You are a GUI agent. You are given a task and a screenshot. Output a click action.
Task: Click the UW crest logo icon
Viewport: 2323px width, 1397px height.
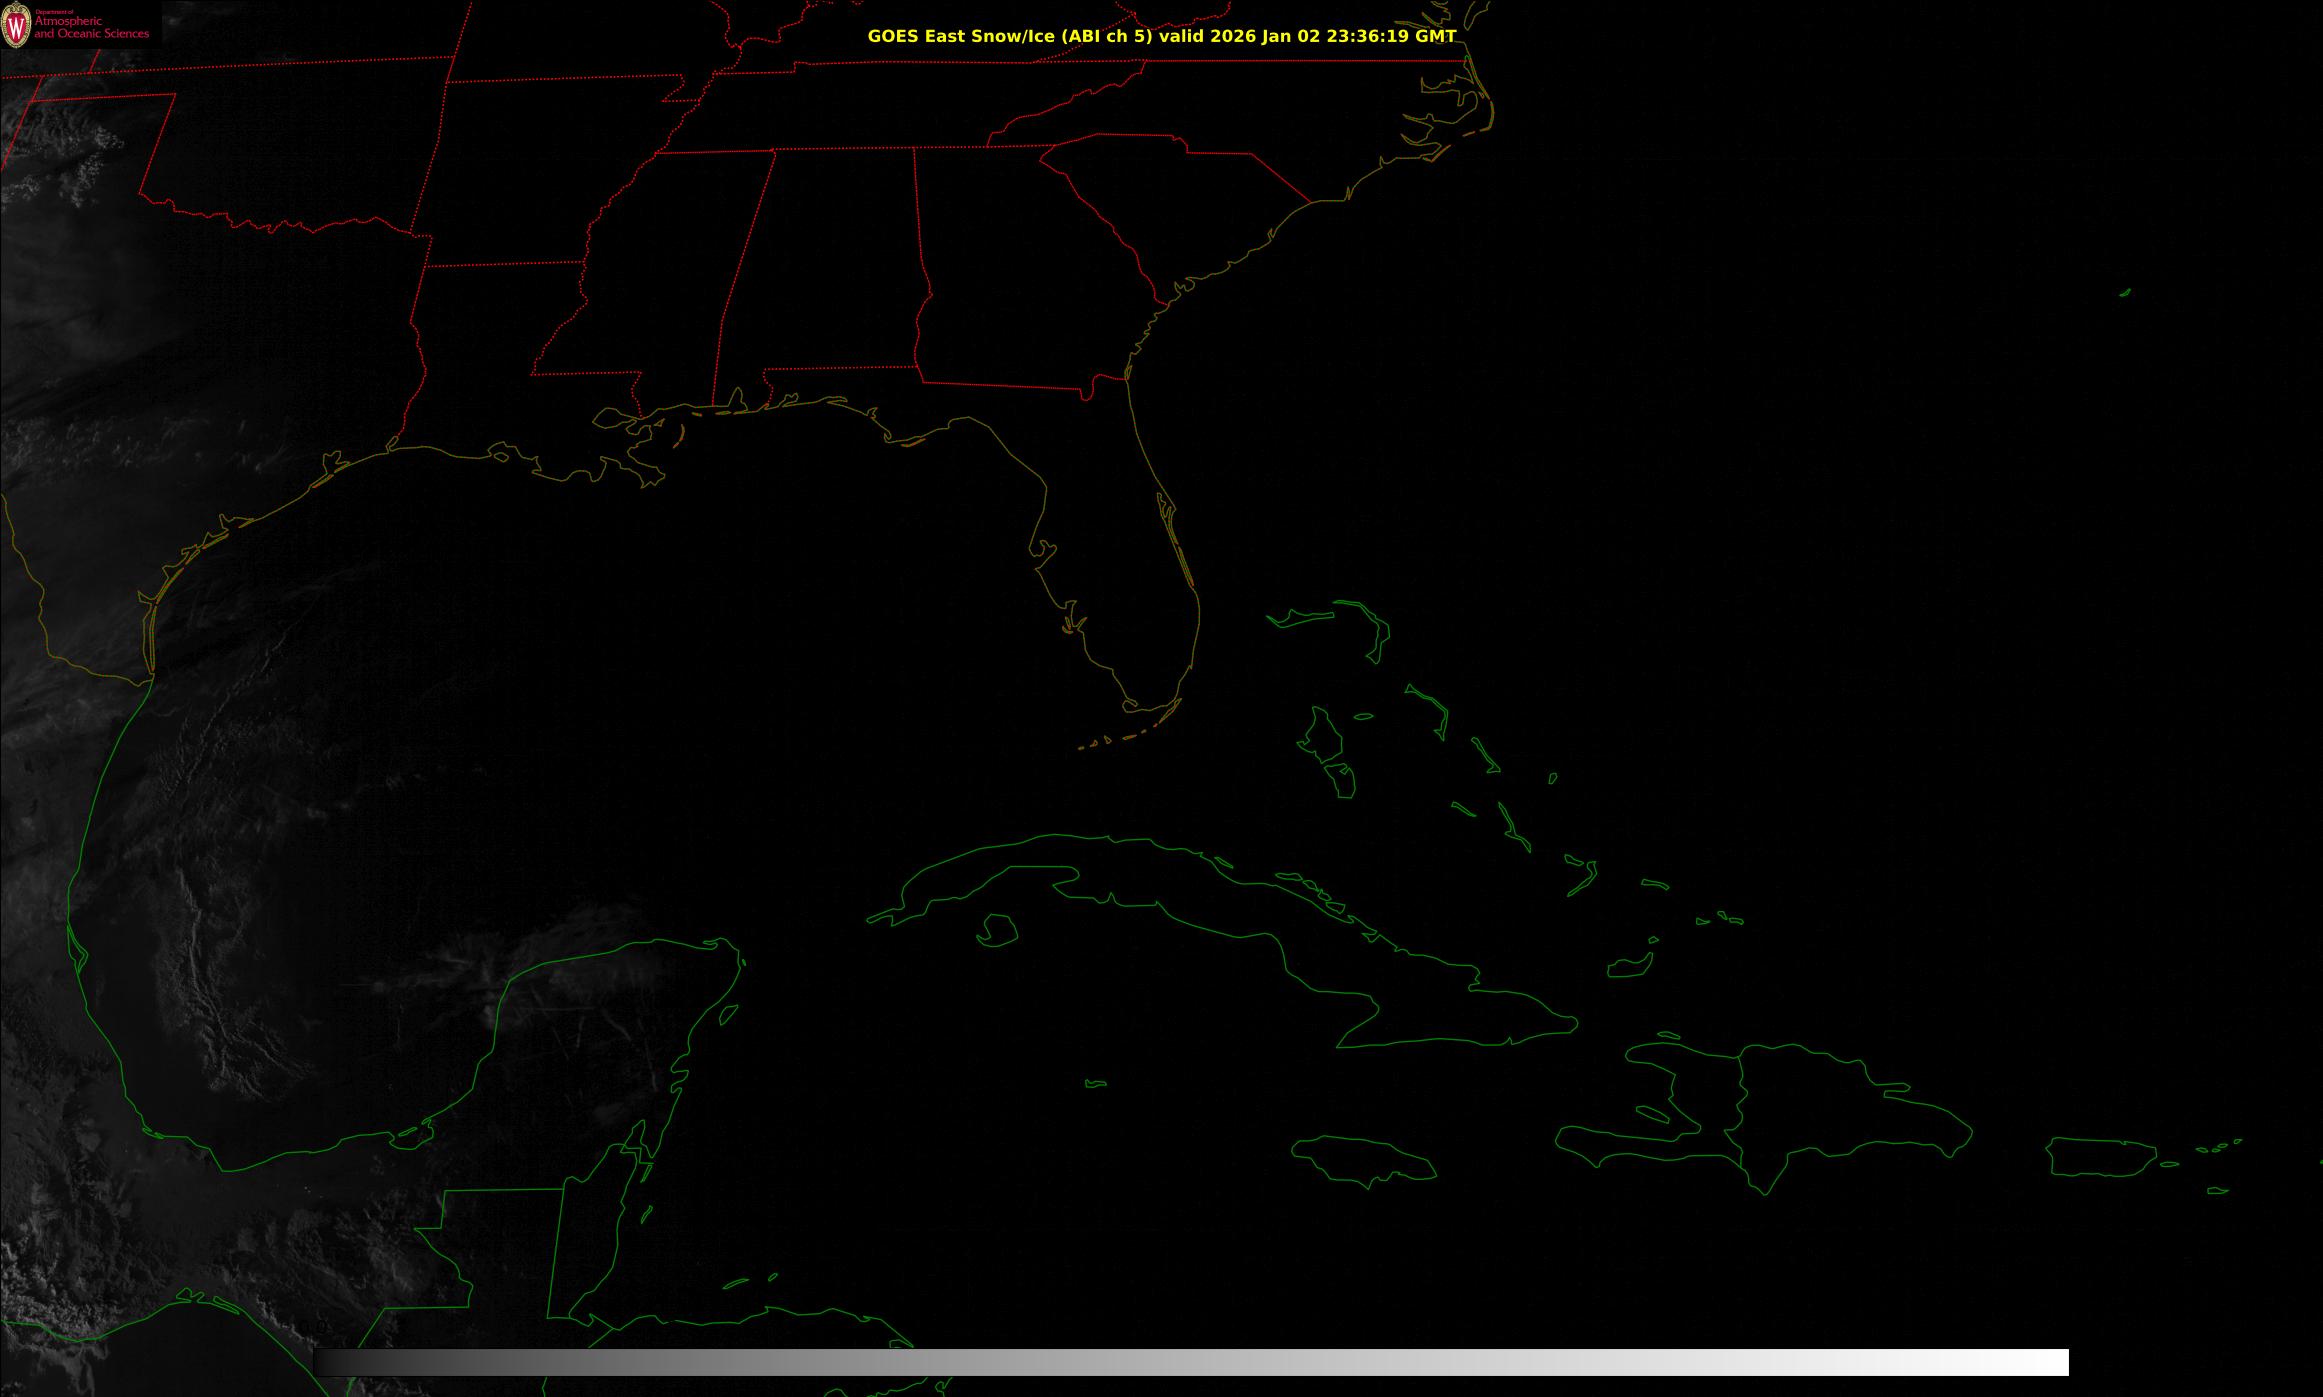coord(16,25)
